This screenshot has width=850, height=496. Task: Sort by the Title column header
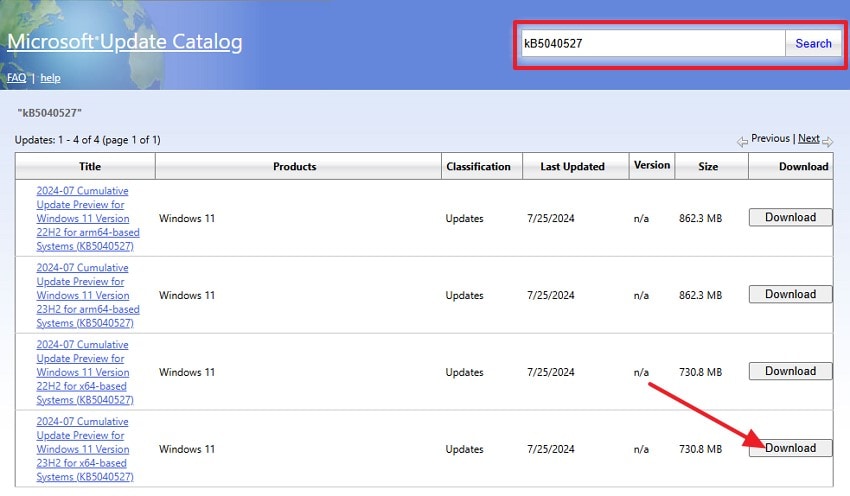coord(89,166)
